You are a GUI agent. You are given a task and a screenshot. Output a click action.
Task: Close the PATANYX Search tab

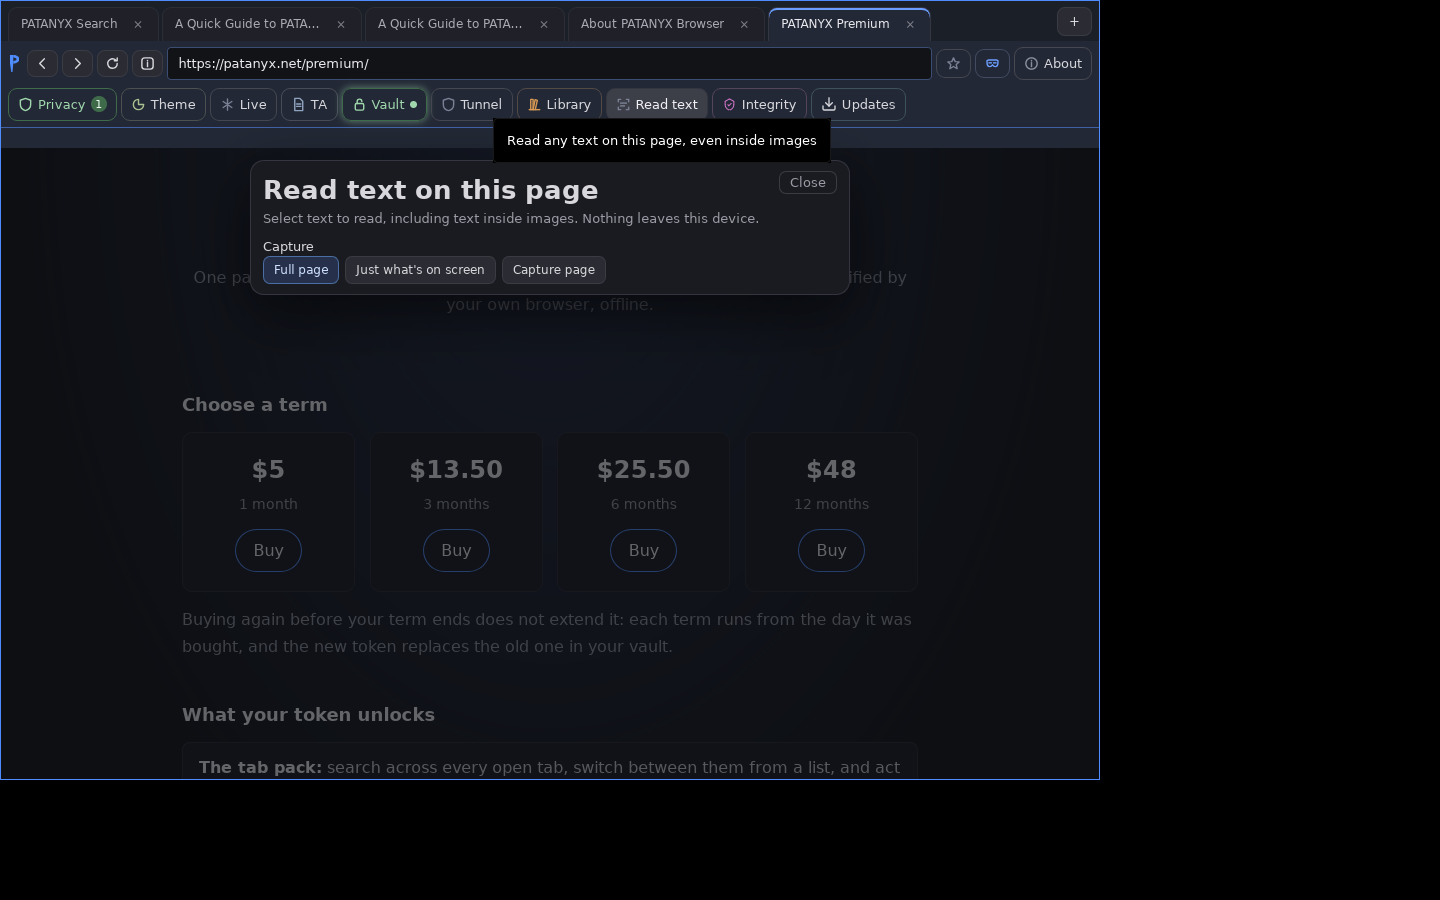click(138, 24)
